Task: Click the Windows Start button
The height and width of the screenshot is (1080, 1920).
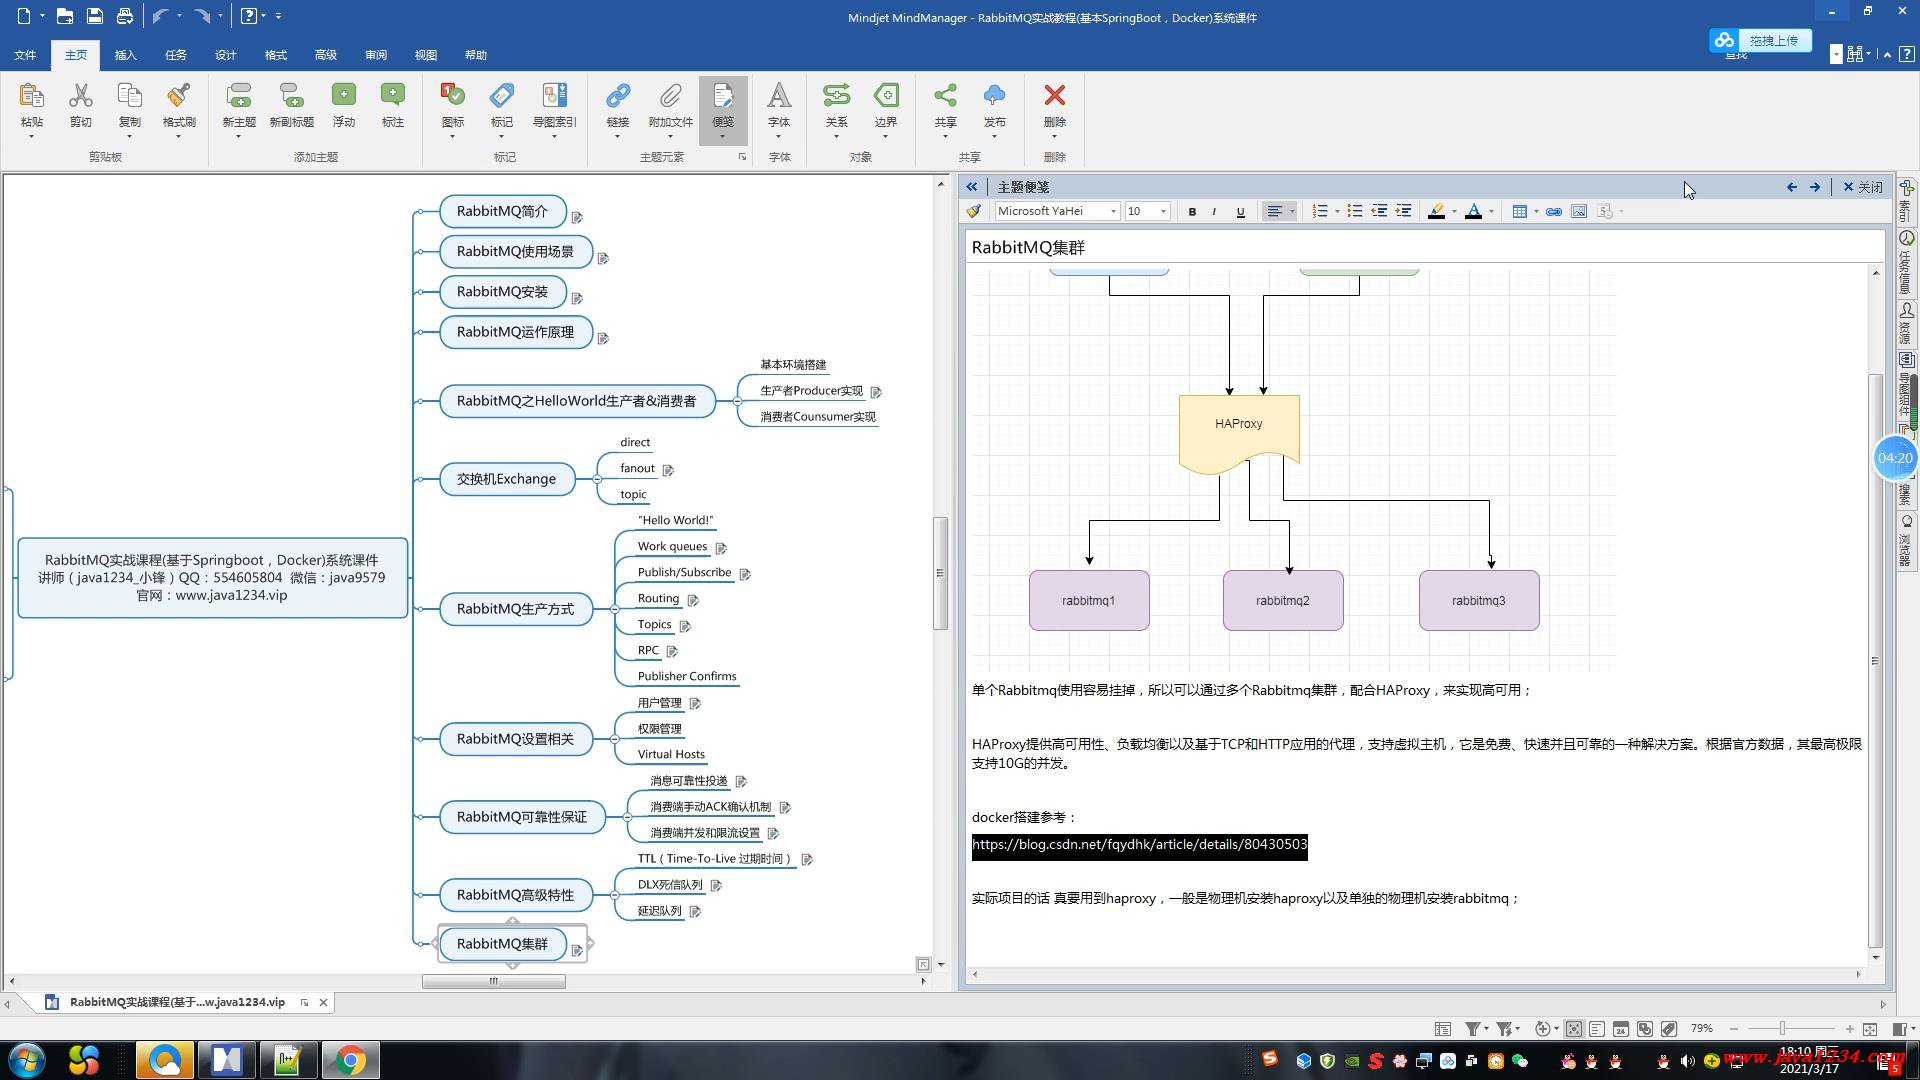Action: (26, 1060)
